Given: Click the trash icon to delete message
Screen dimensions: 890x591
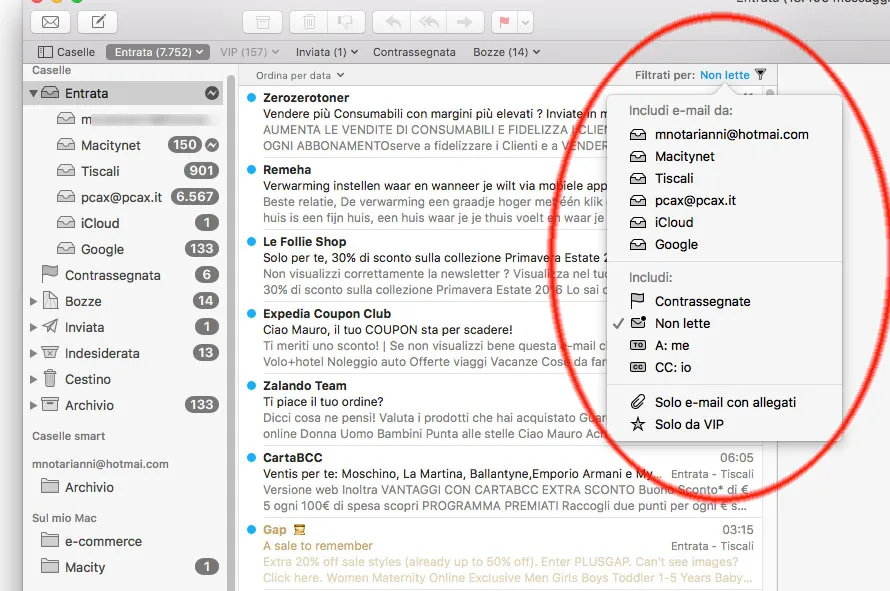Looking at the screenshot, I should (x=309, y=20).
